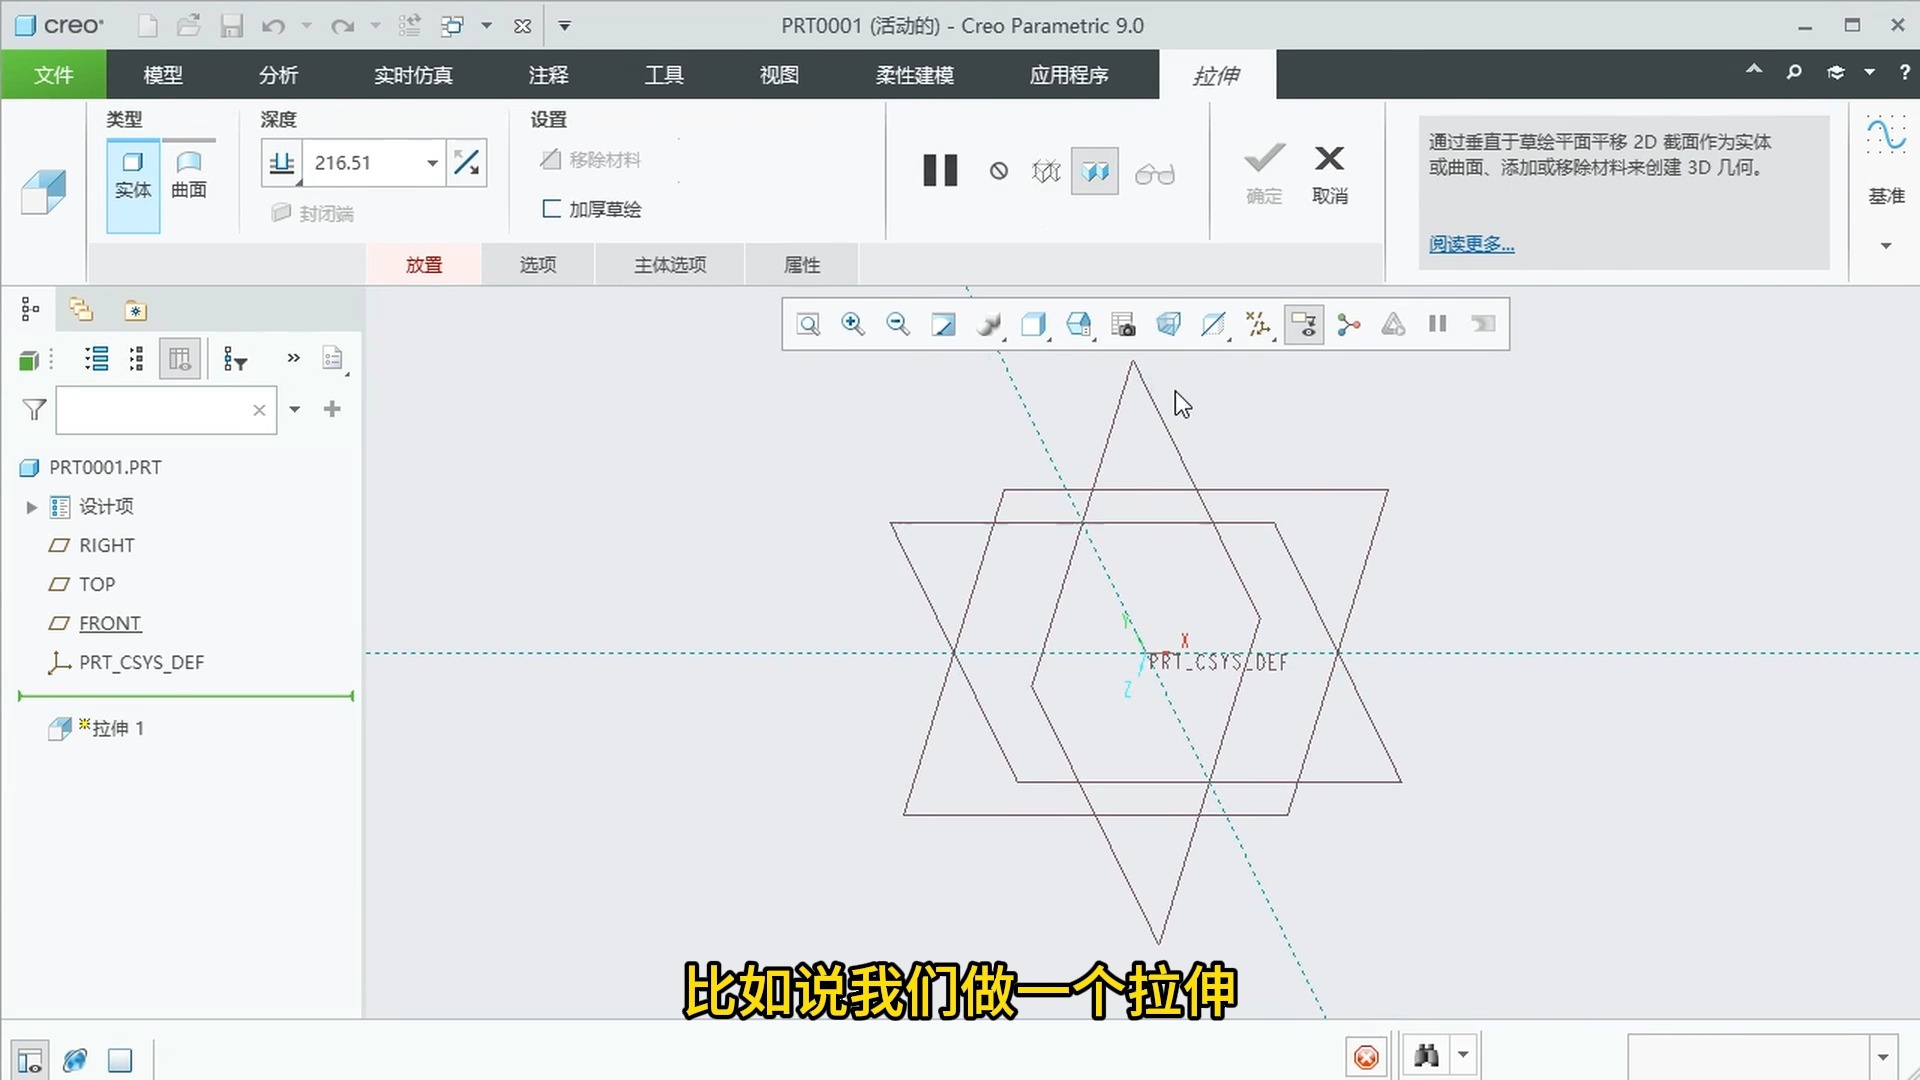Click the datum display filters icon
The image size is (1920, 1080).
coord(1258,324)
